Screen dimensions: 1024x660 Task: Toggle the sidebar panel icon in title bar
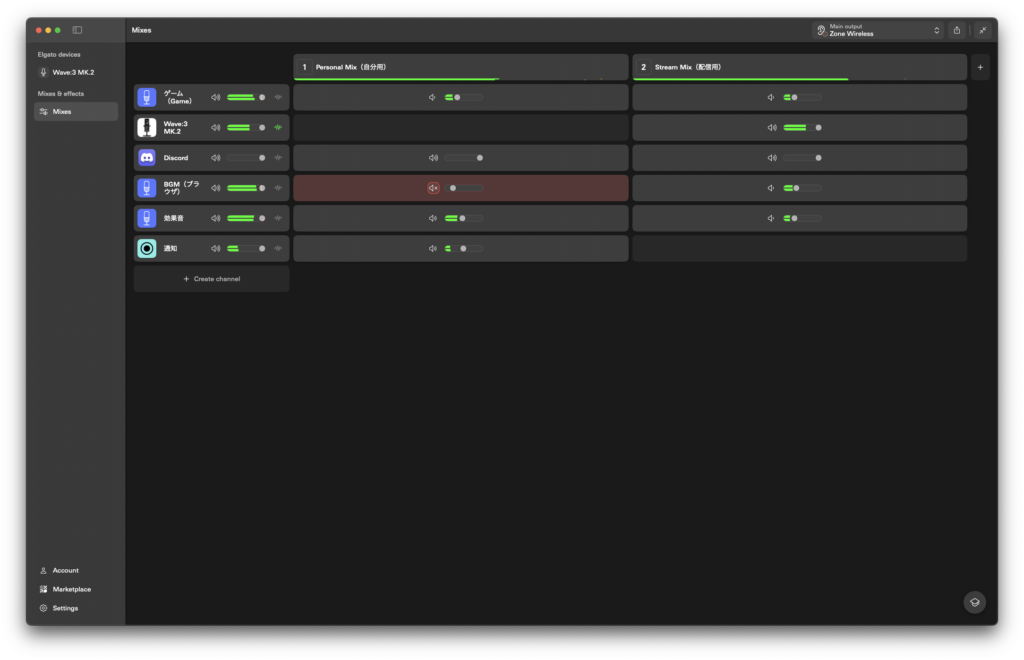point(77,30)
